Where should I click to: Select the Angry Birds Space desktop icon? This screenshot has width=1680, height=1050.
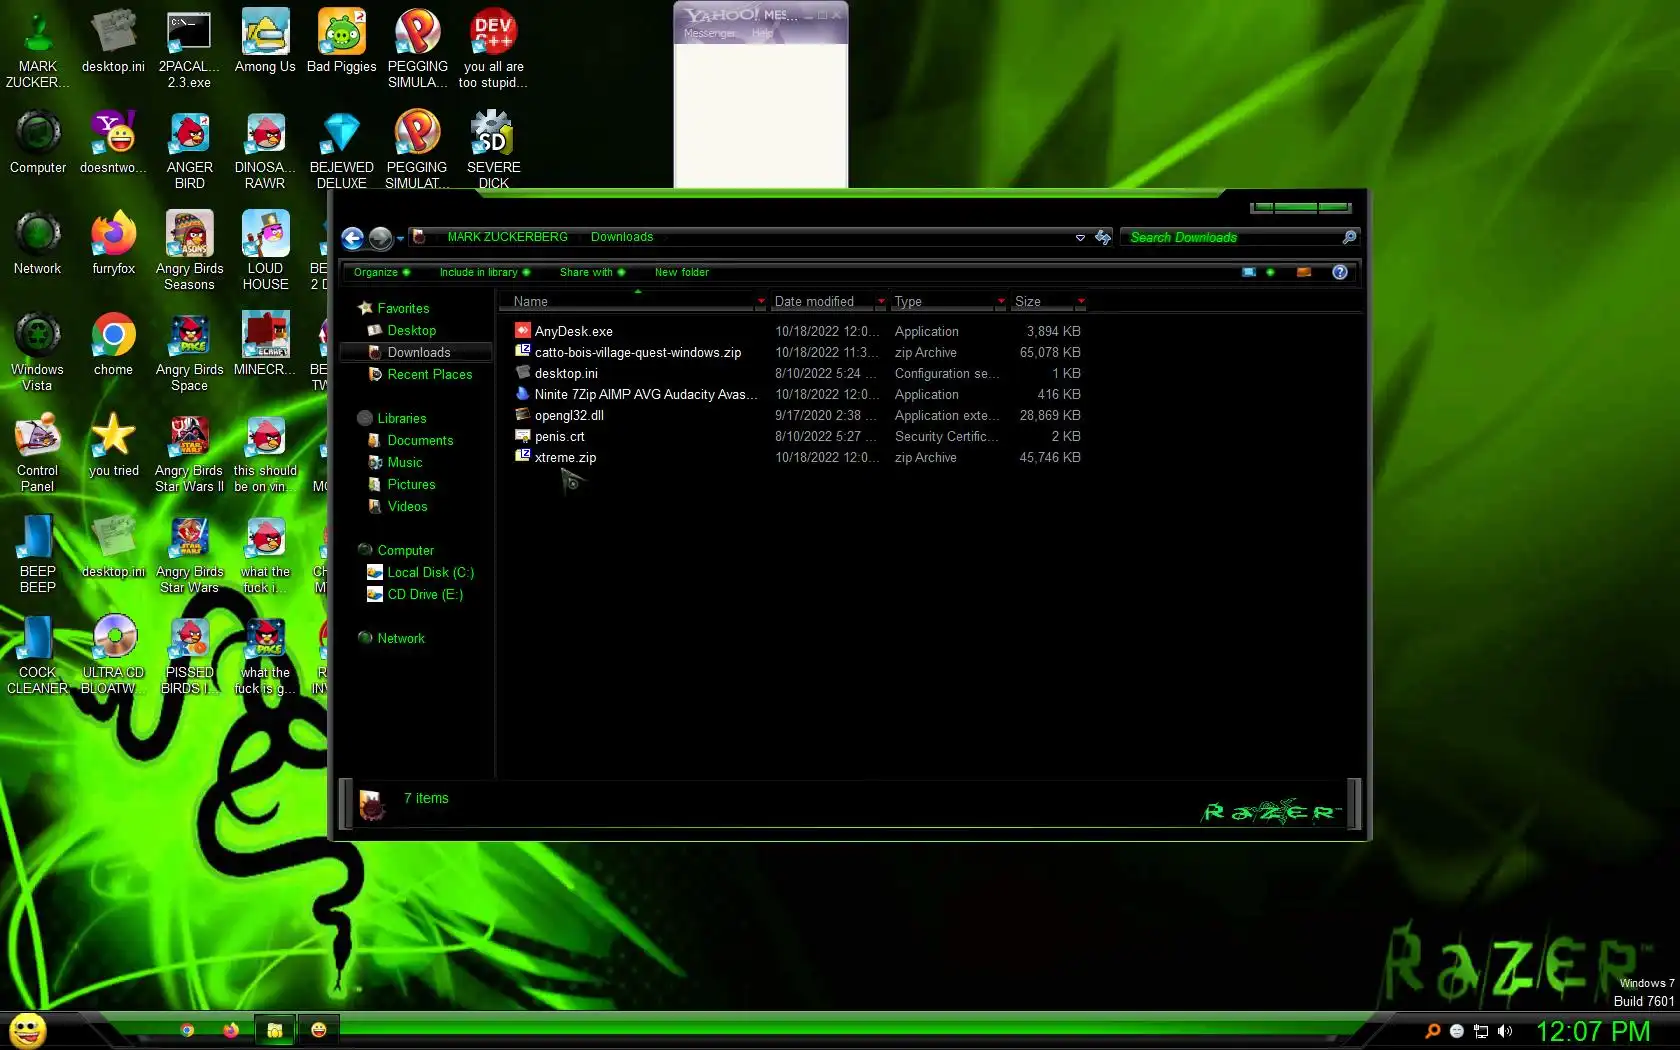tap(189, 352)
